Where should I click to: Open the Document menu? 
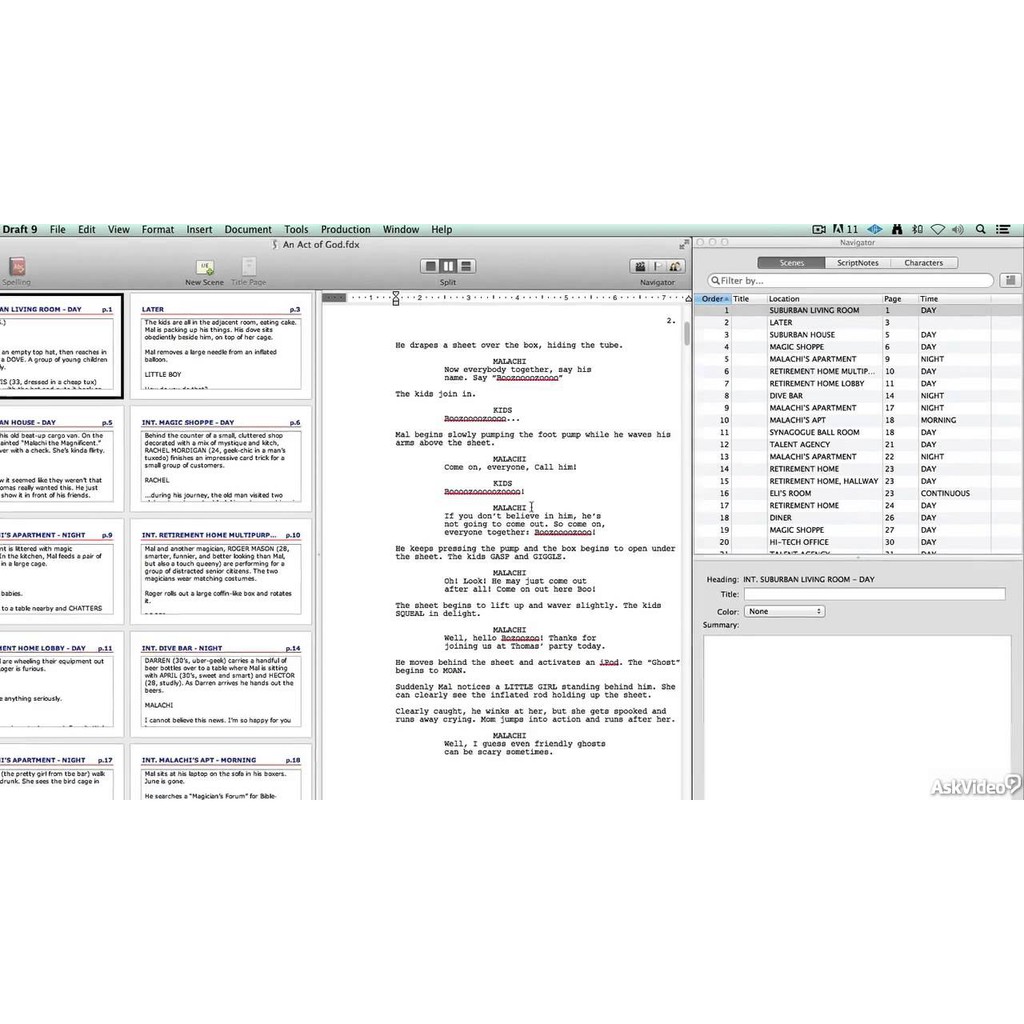point(248,229)
